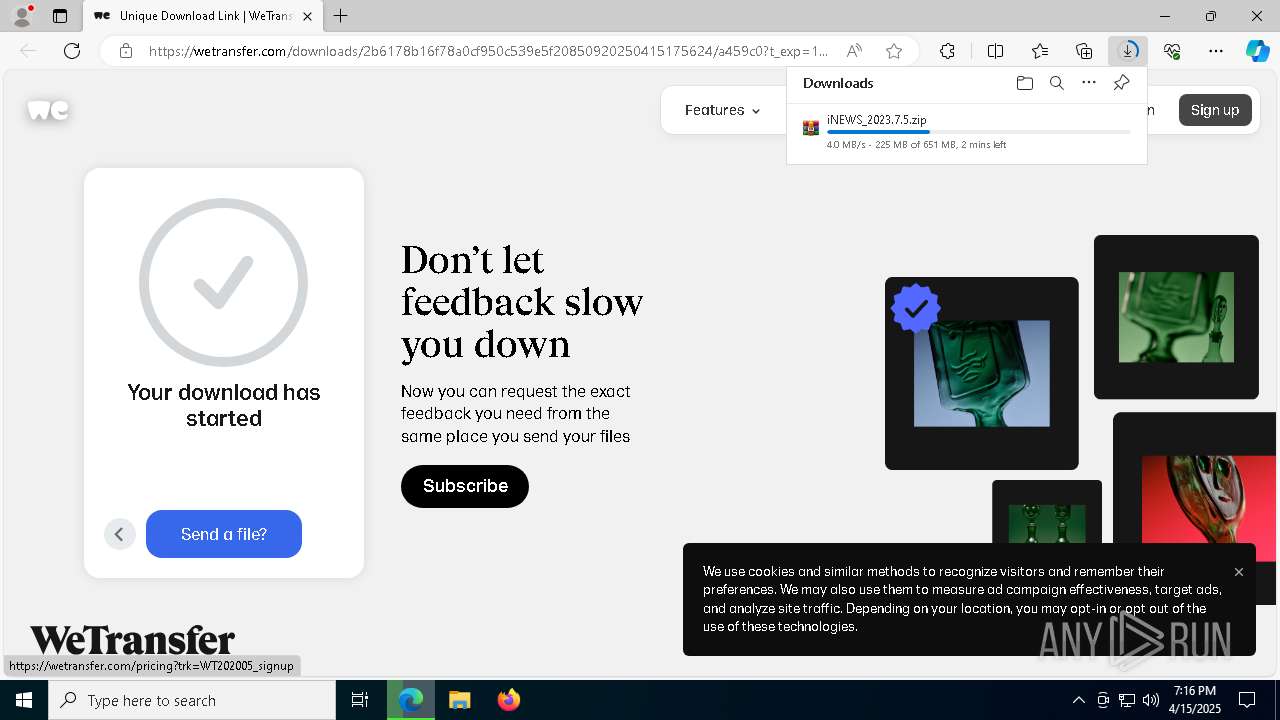Viewport: 1280px width, 720px height.
Task: Select the top right green glass thumbnail
Action: coord(1176,317)
